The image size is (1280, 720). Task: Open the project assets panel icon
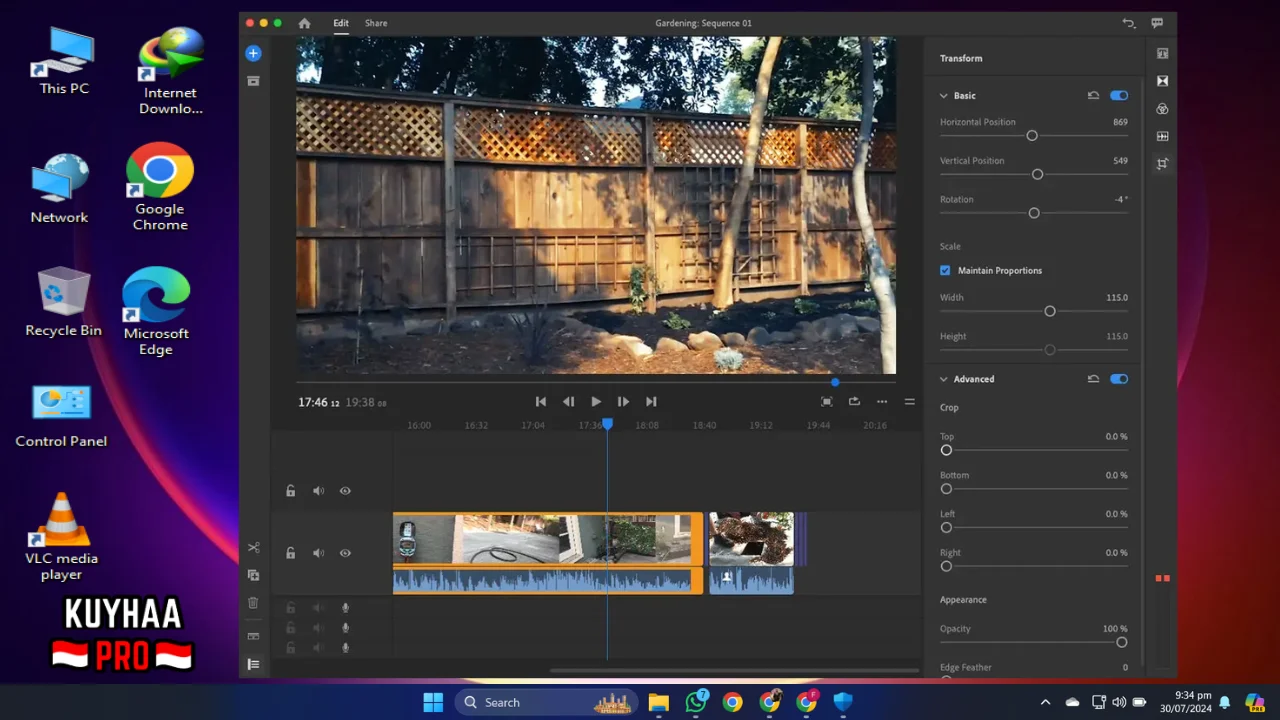253,81
